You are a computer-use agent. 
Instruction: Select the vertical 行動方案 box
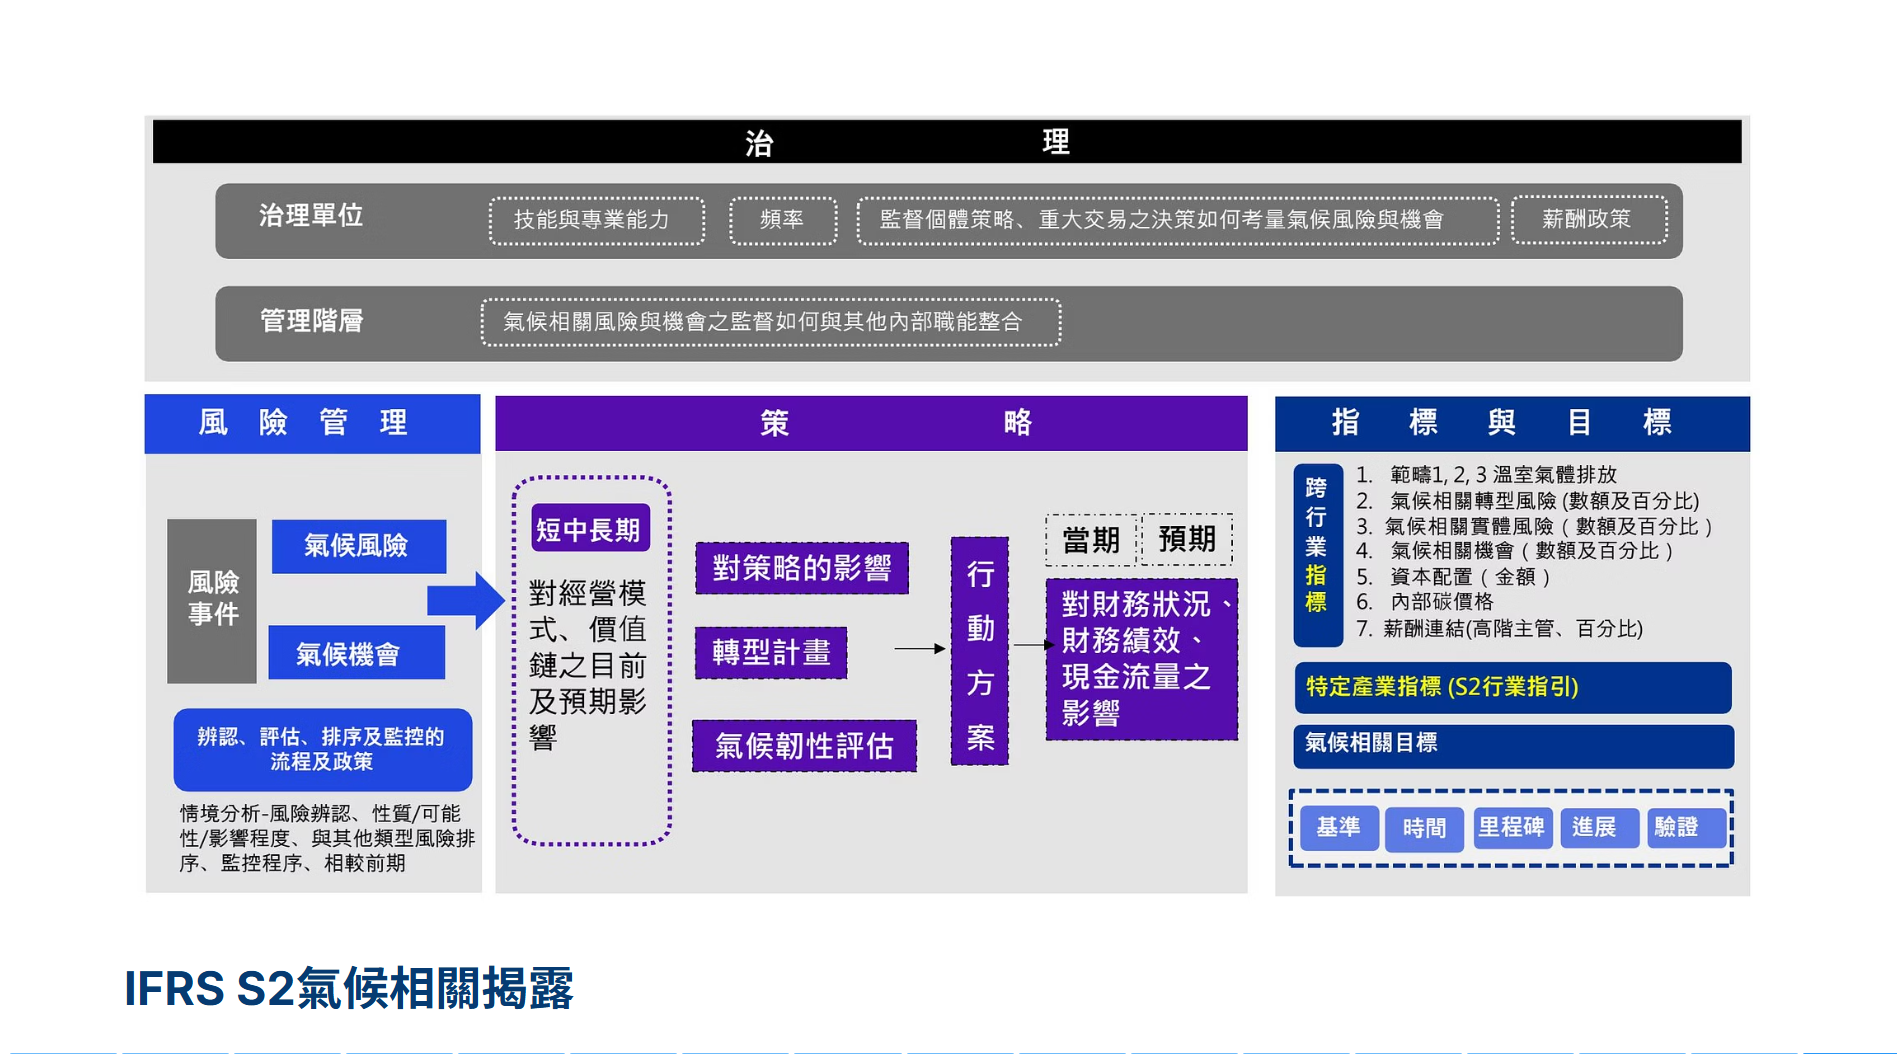pos(980,652)
